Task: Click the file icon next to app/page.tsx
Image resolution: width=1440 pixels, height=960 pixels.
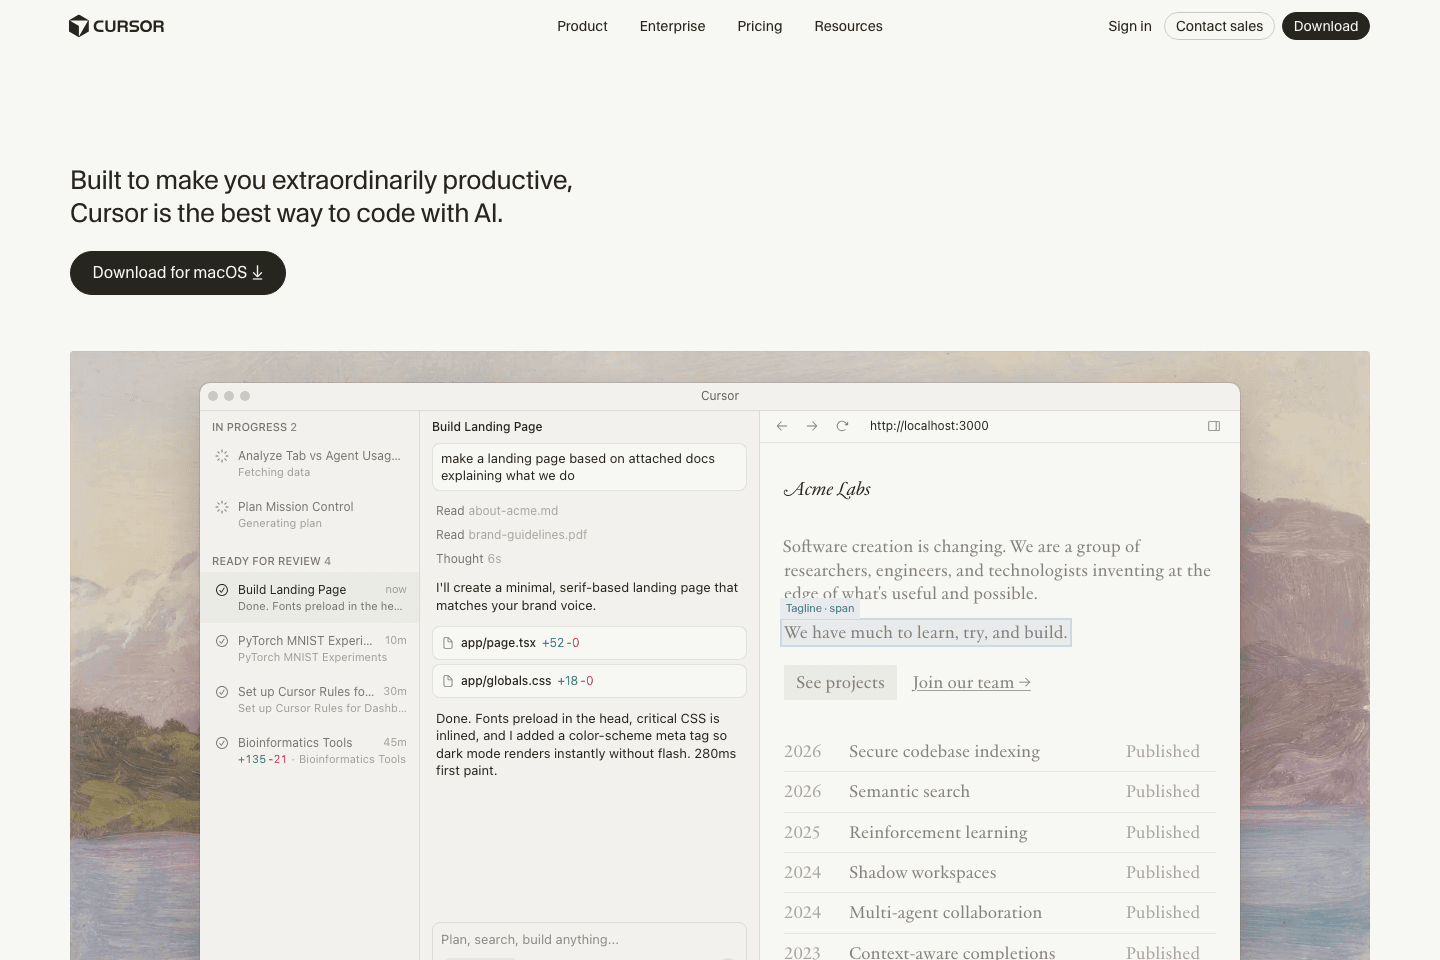Action: (448, 642)
